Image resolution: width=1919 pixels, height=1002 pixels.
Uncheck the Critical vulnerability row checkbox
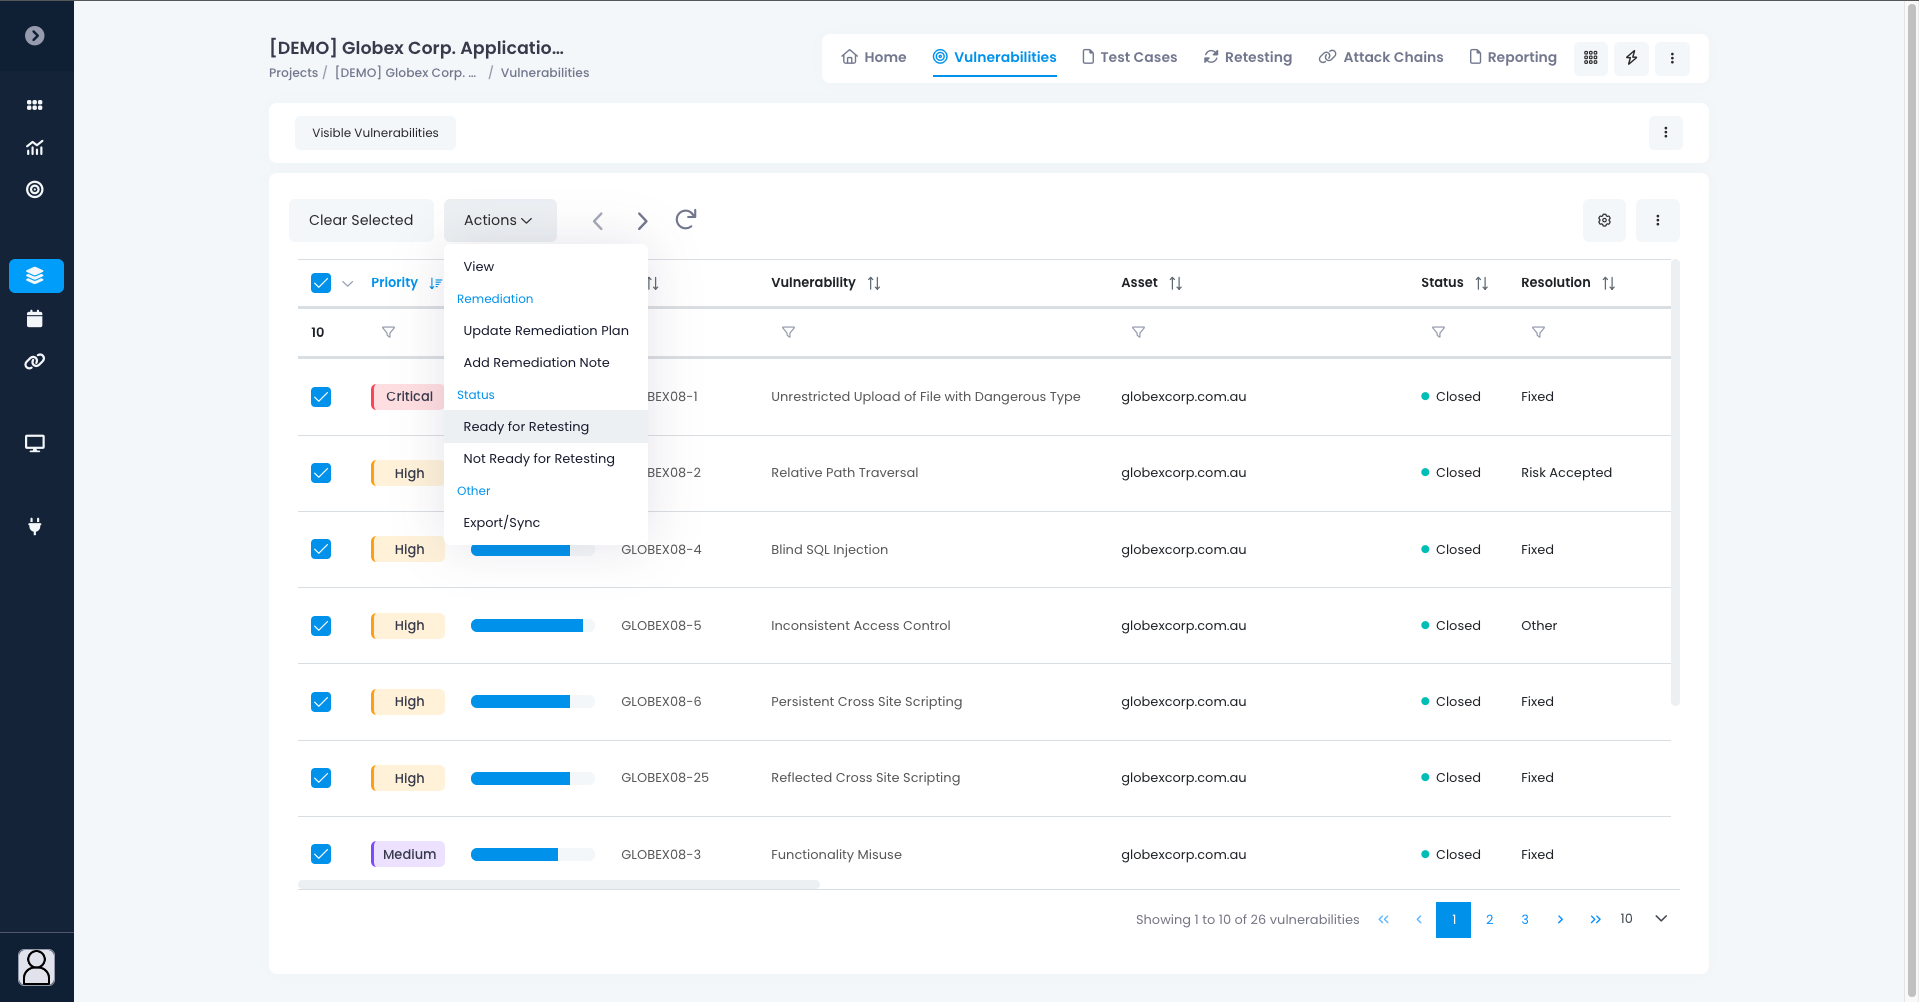(x=321, y=397)
